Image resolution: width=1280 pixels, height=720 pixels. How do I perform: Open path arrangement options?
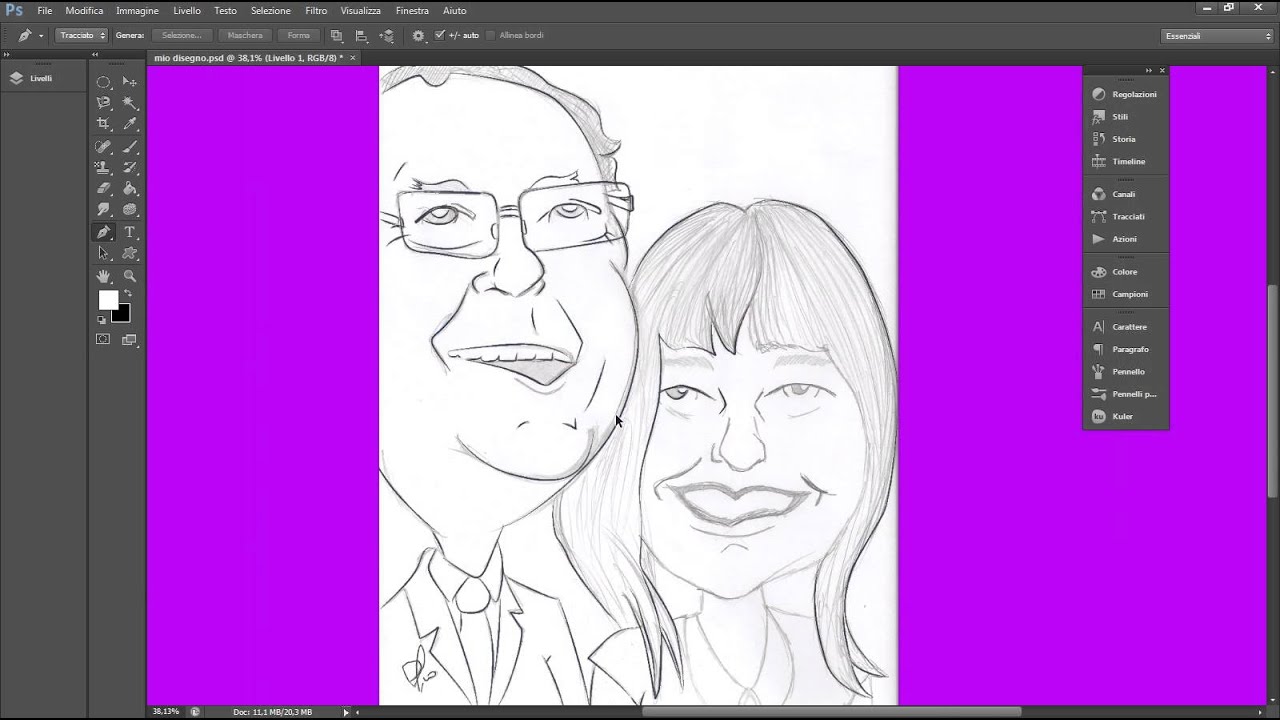tap(387, 35)
